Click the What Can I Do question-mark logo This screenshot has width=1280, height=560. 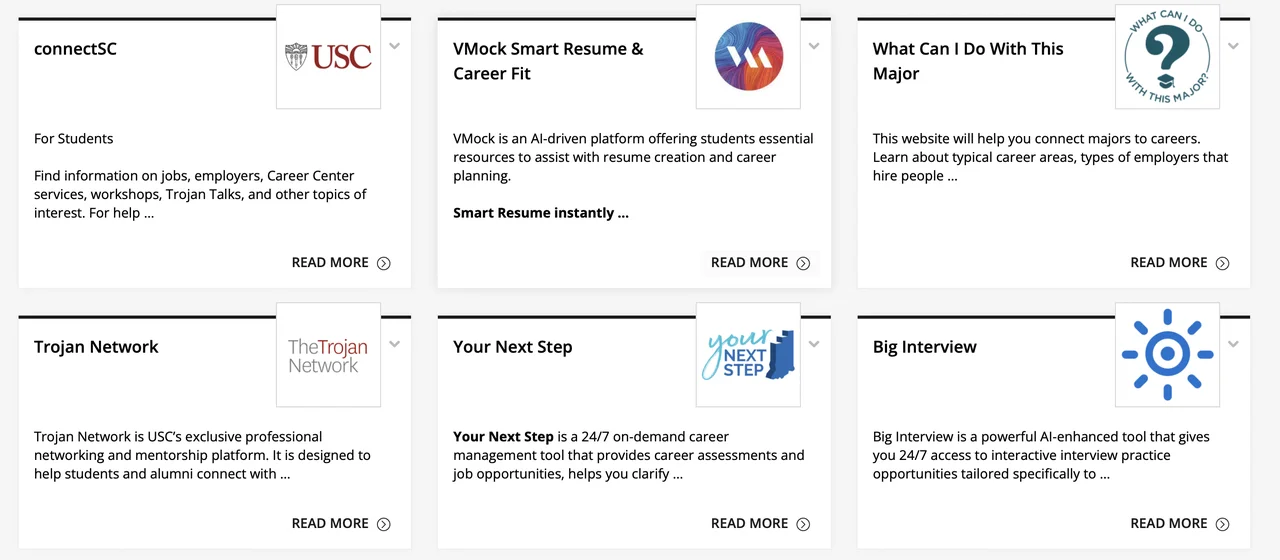coord(1167,56)
